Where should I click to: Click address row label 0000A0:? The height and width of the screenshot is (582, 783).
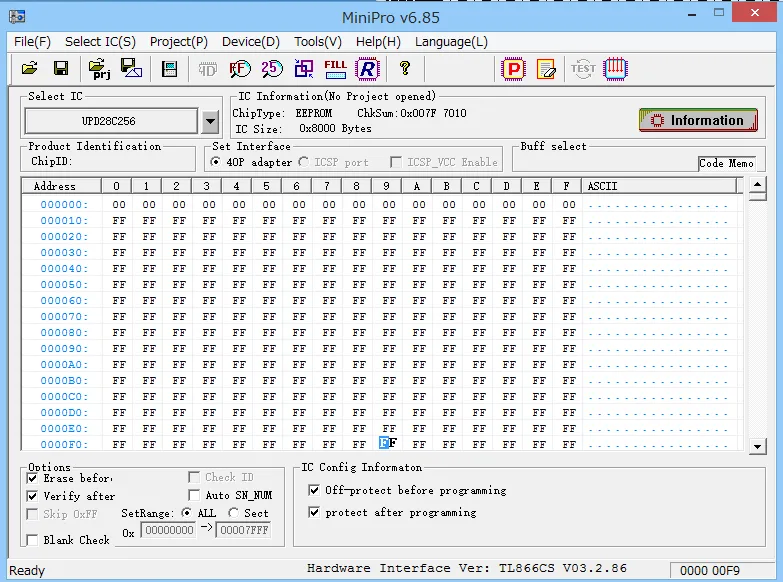tap(64, 364)
